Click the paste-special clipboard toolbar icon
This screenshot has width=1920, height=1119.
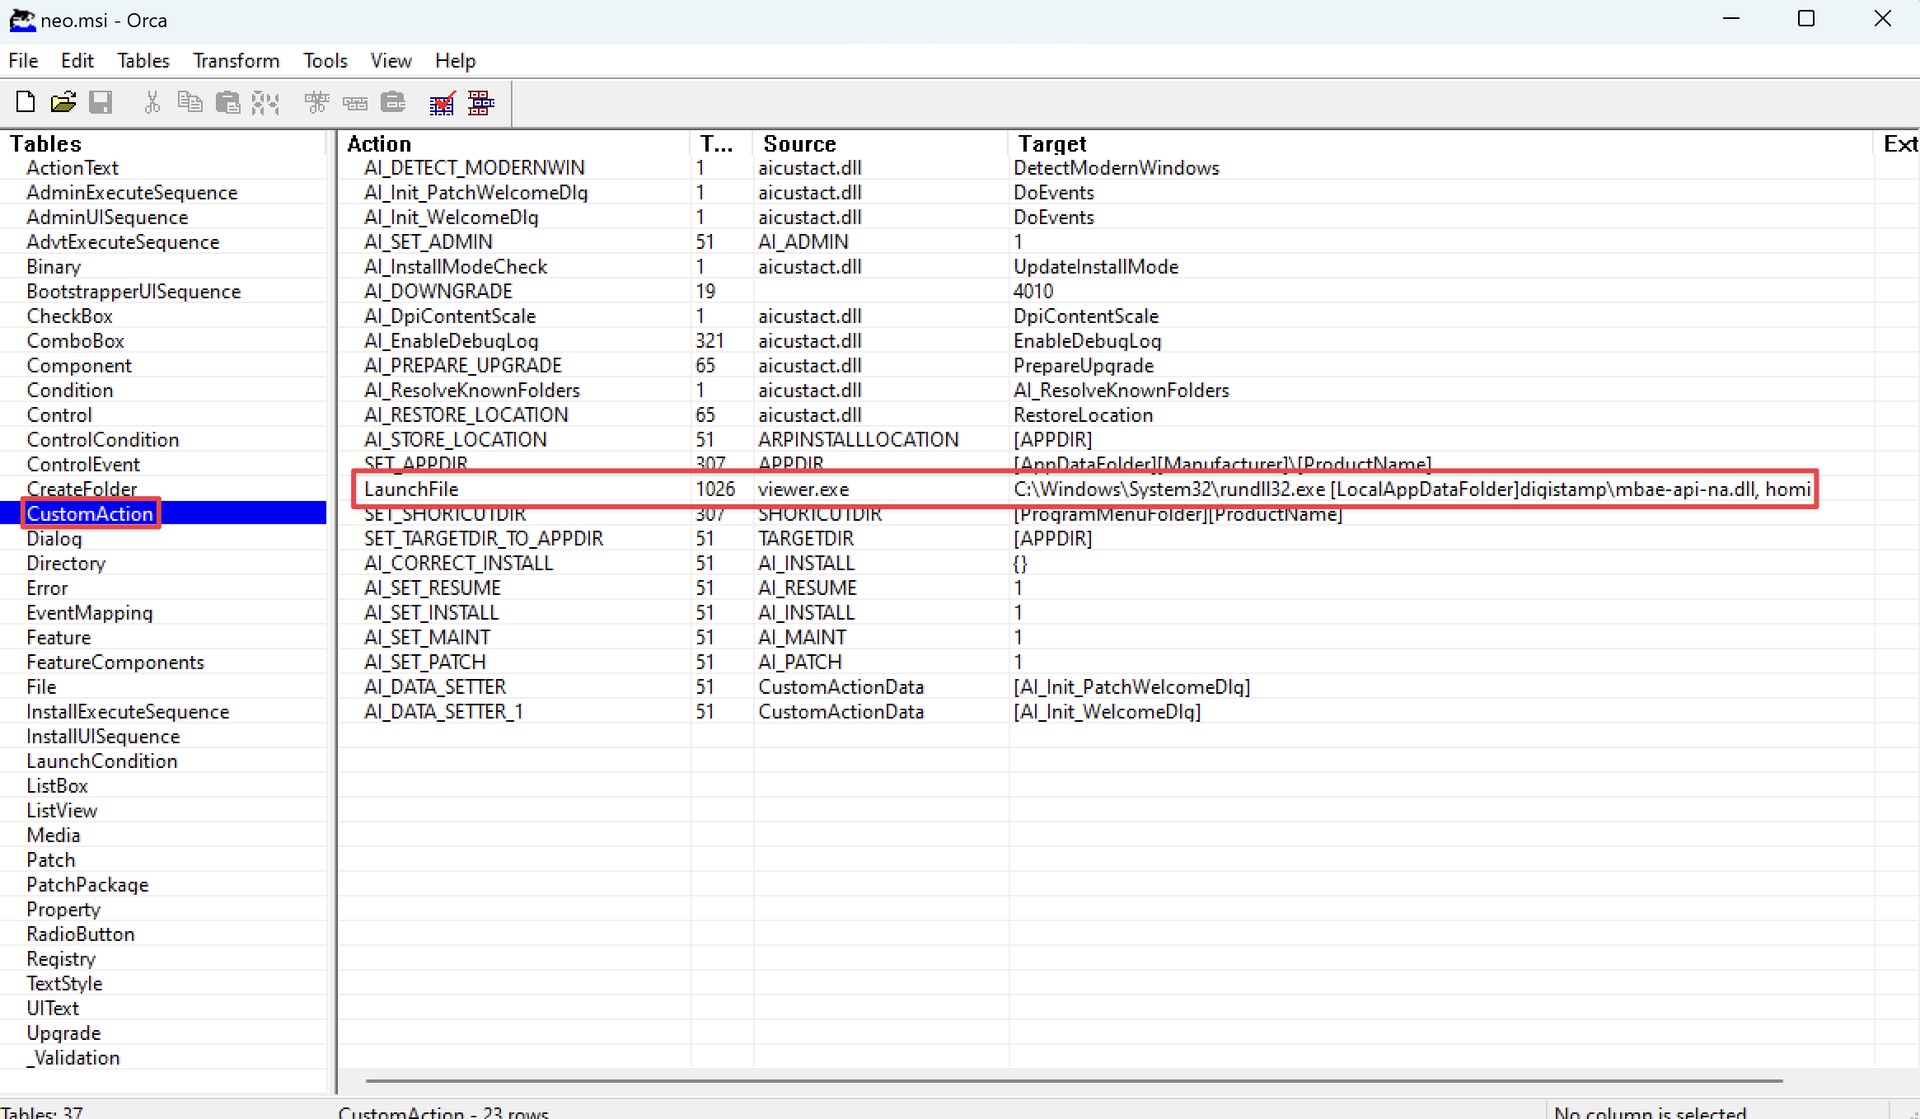[393, 101]
